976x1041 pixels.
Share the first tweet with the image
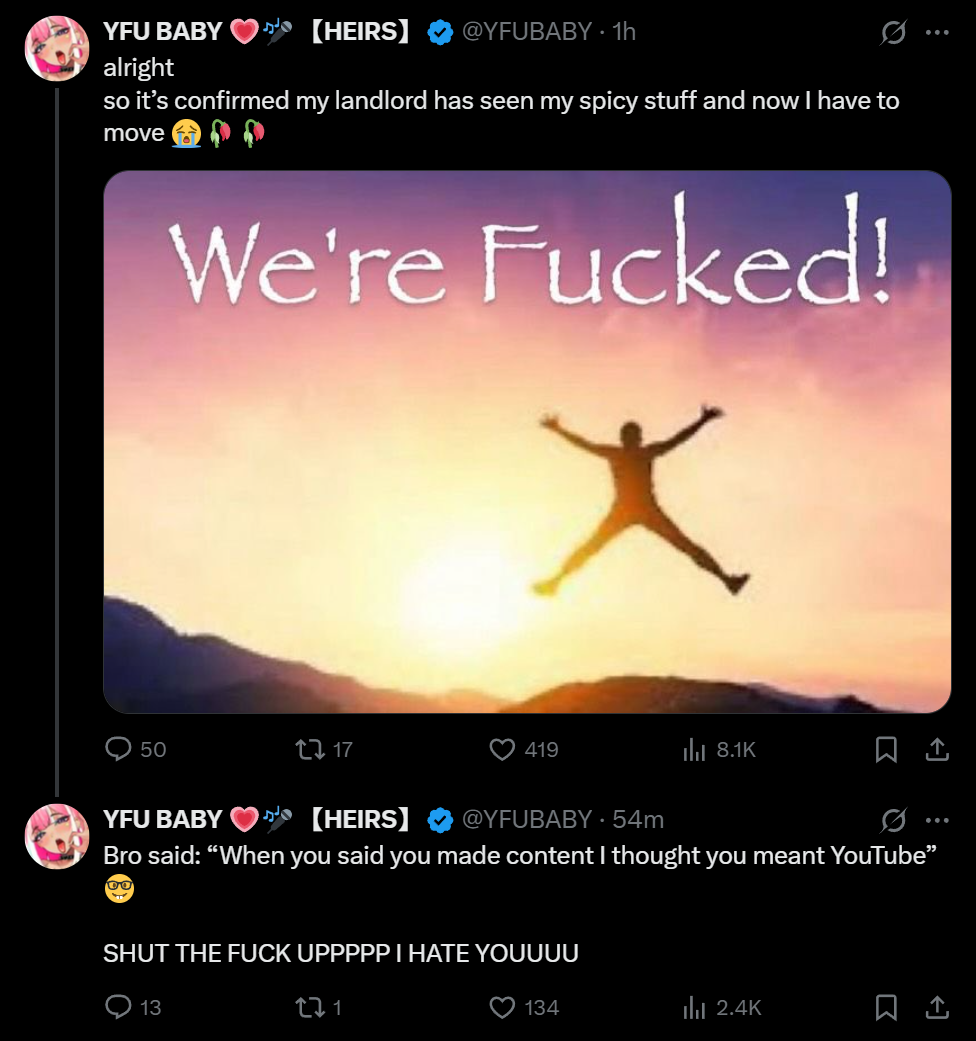[936, 749]
